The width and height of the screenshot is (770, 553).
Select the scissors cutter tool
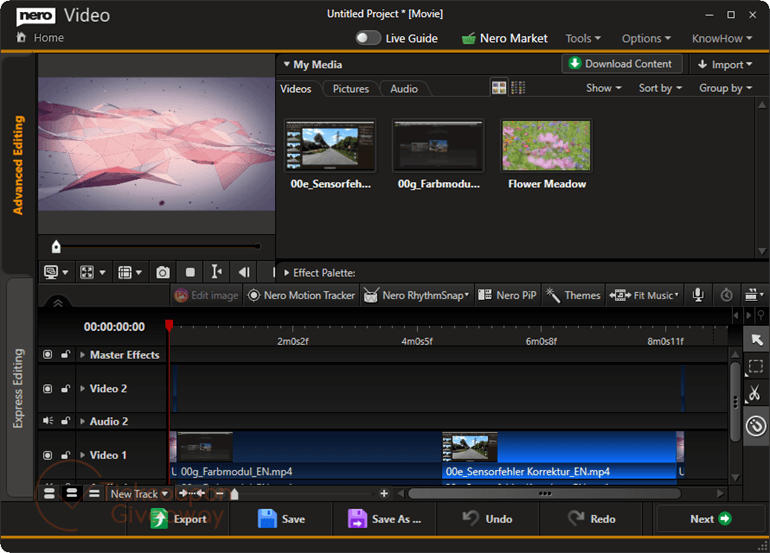(x=756, y=394)
